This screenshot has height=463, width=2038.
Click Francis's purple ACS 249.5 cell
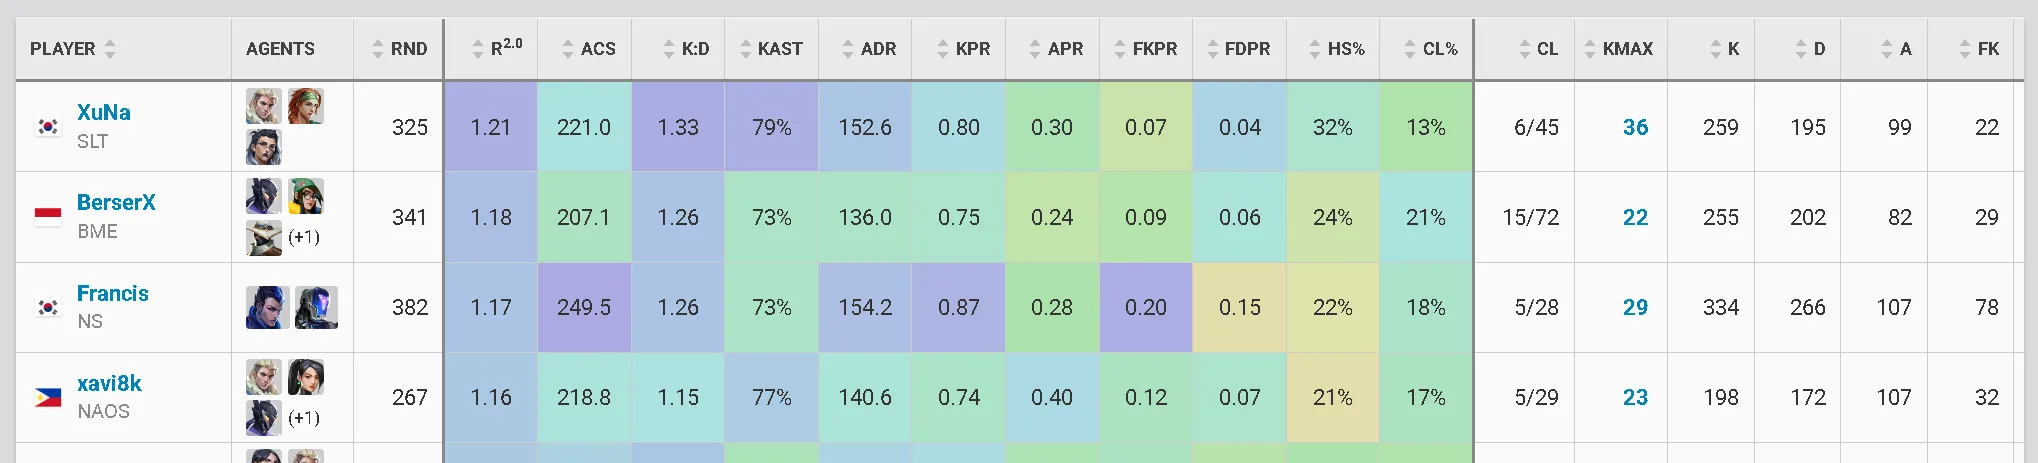click(x=584, y=308)
